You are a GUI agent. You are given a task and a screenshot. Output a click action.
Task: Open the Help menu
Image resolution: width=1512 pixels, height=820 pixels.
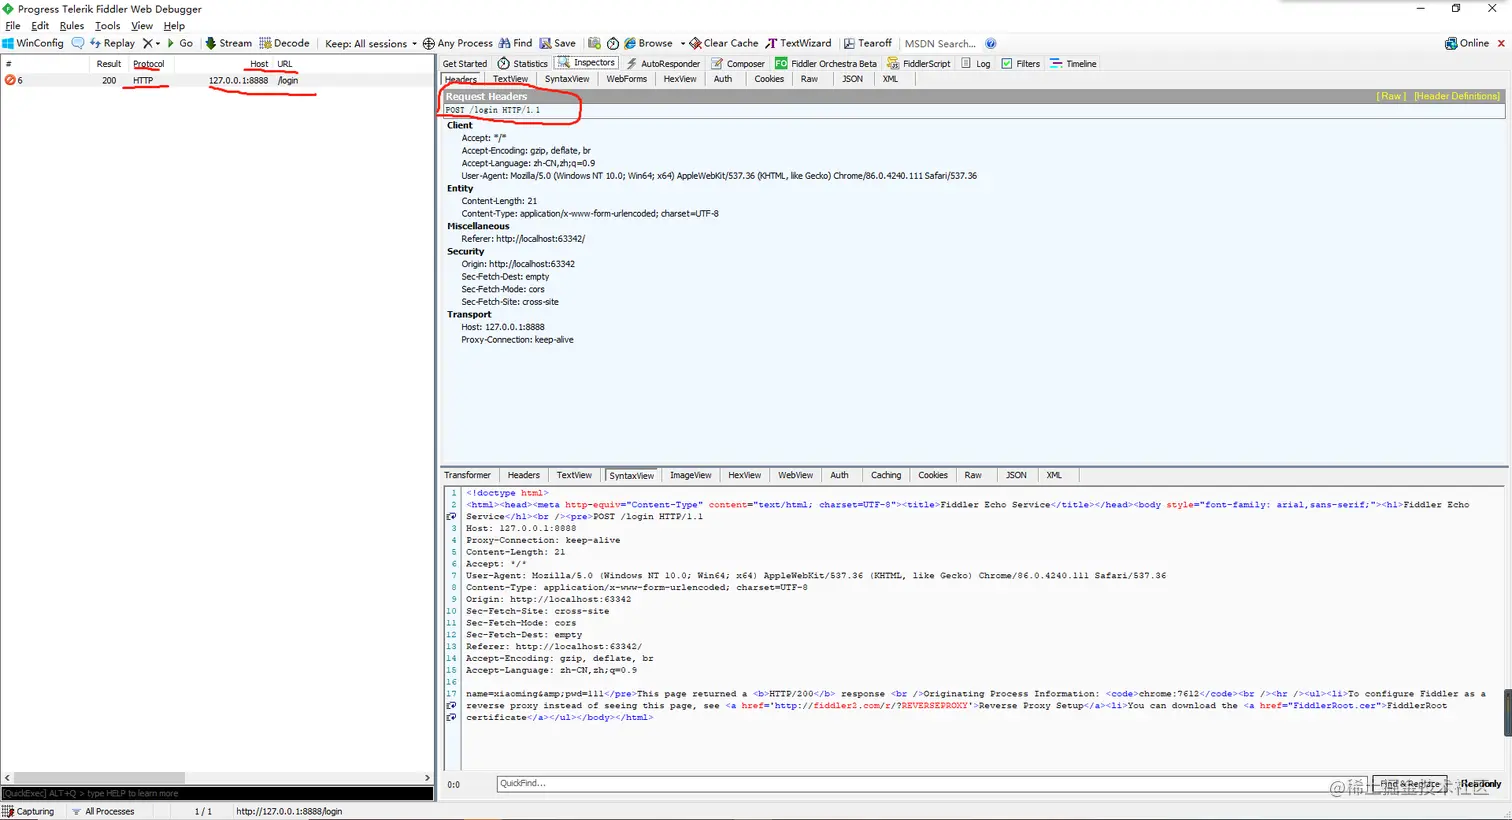pyautogui.click(x=174, y=26)
